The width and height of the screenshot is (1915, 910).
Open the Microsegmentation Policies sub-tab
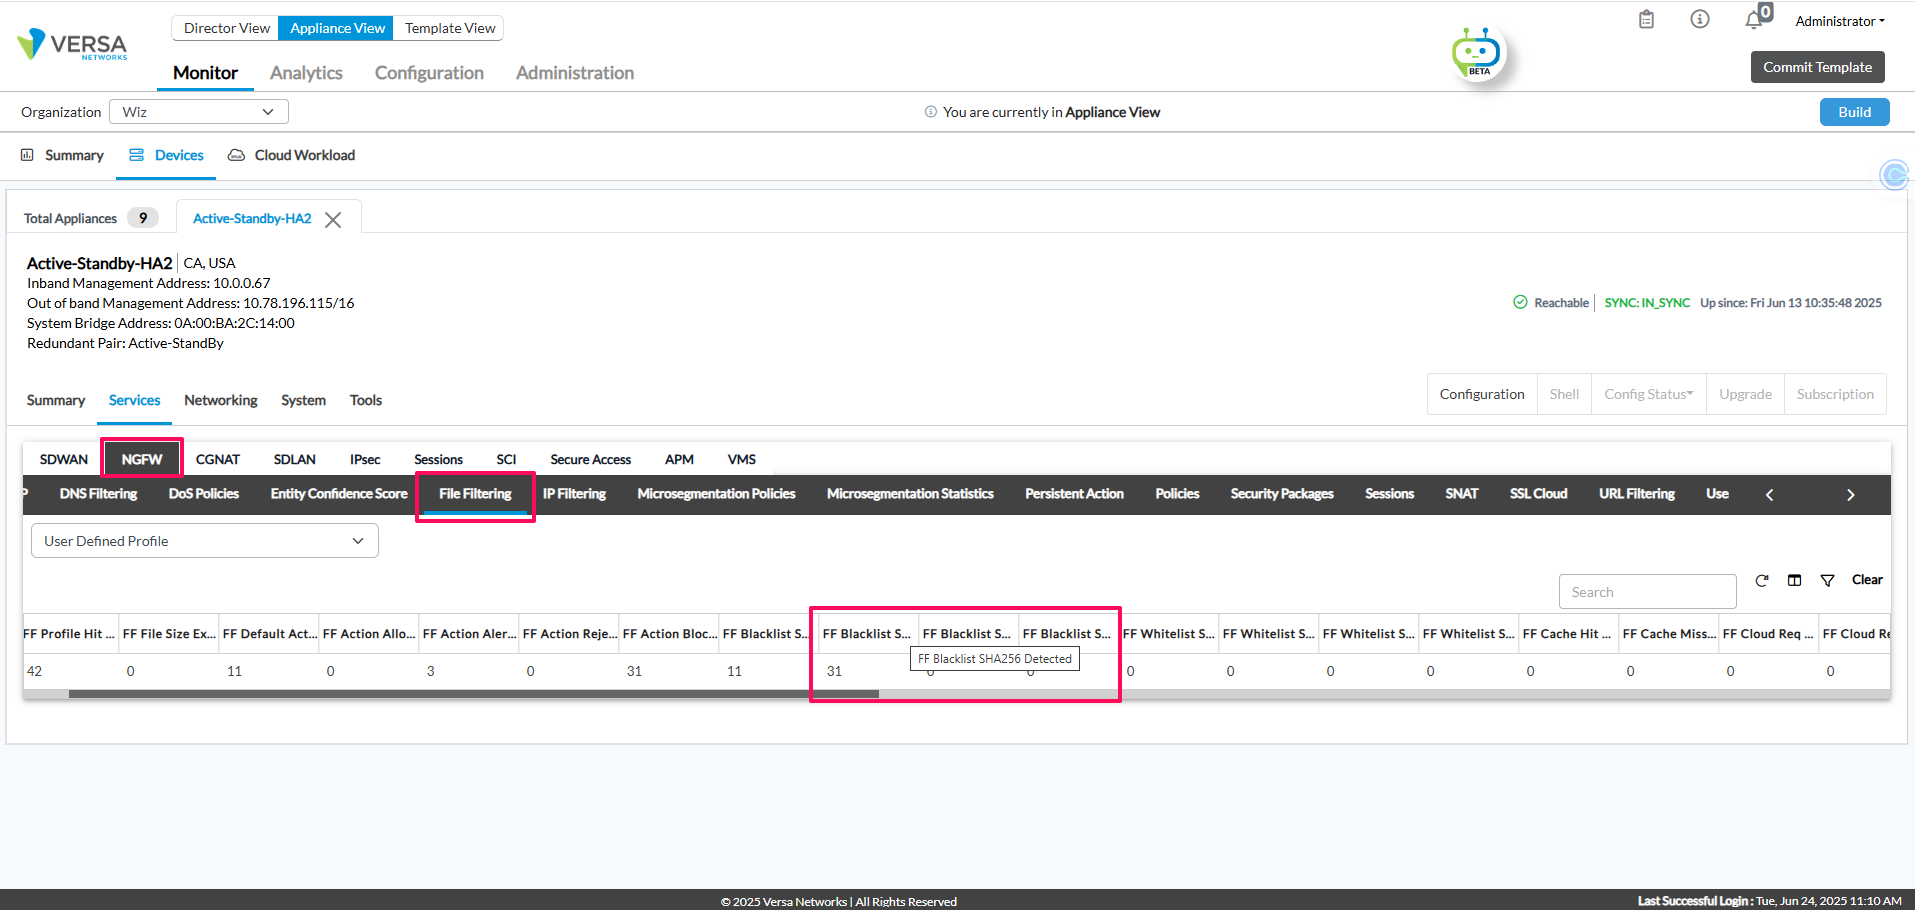tap(716, 494)
